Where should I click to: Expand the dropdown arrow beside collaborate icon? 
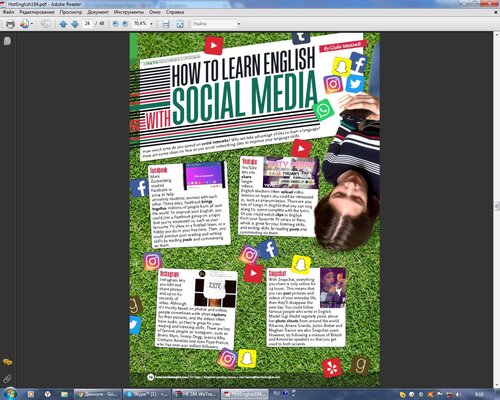32,24
